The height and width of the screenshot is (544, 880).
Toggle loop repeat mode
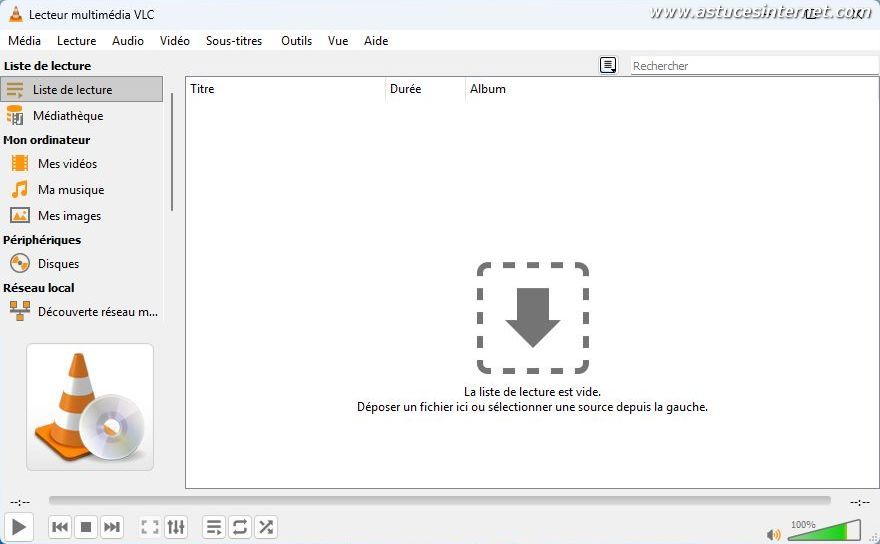pyautogui.click(x=240, y=527)
